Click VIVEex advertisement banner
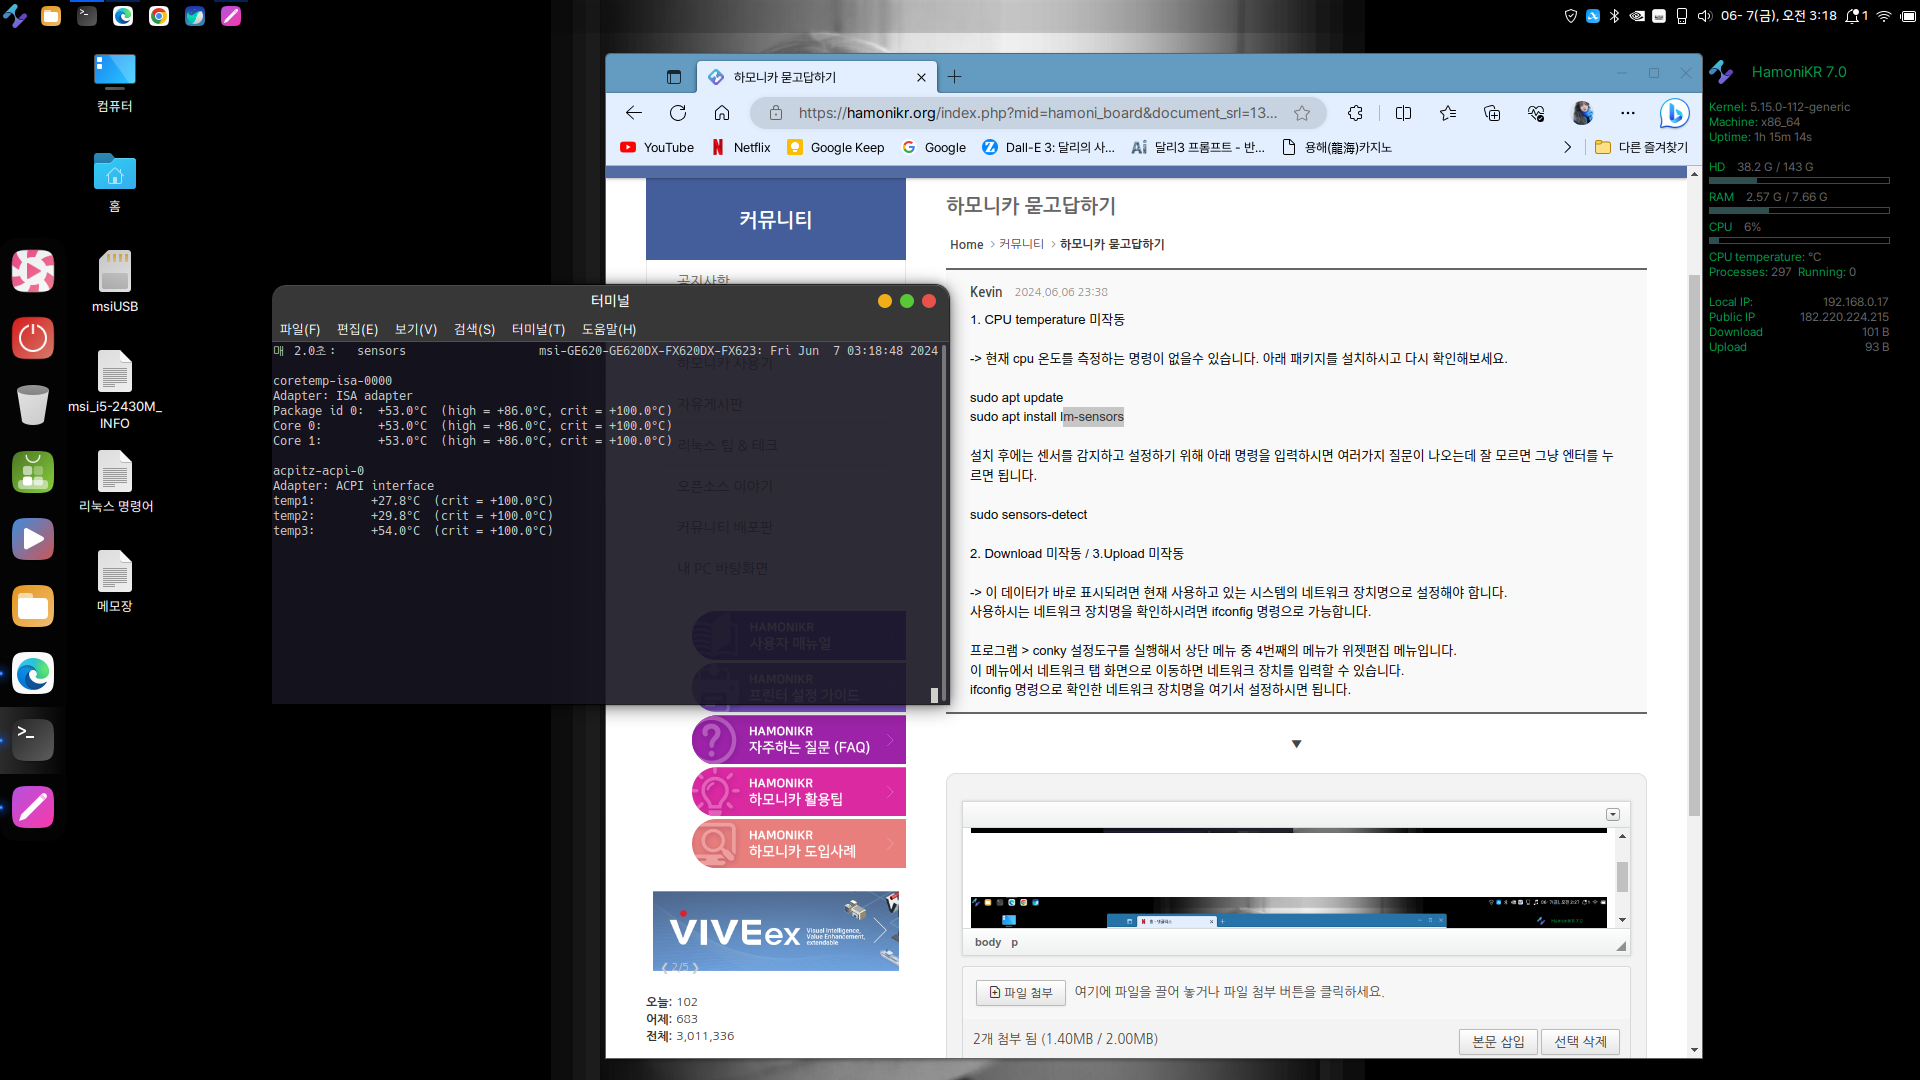Screen dimensions: 1920x1080 (x=776, y=931)
